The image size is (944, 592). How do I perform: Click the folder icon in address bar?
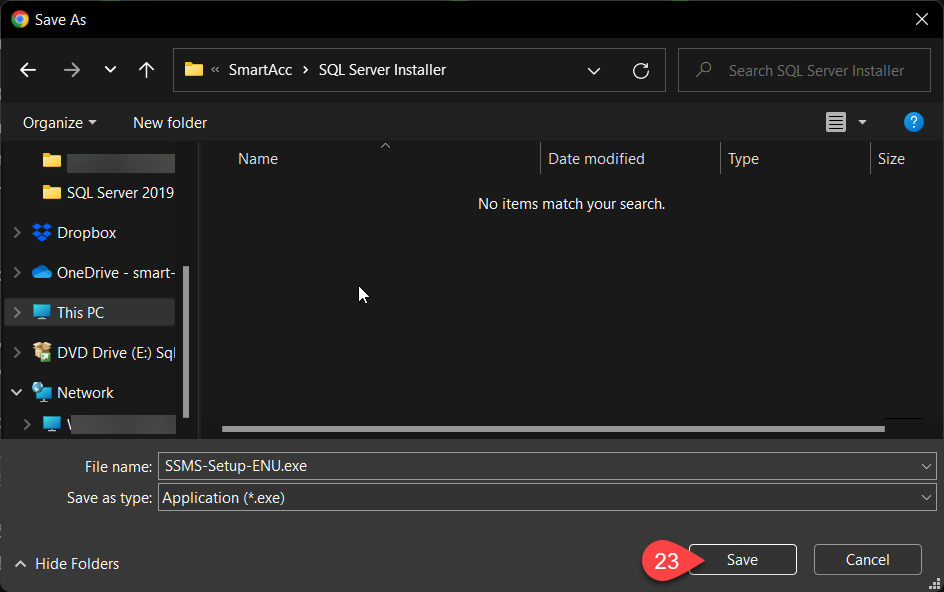click(x=193, y=69)
